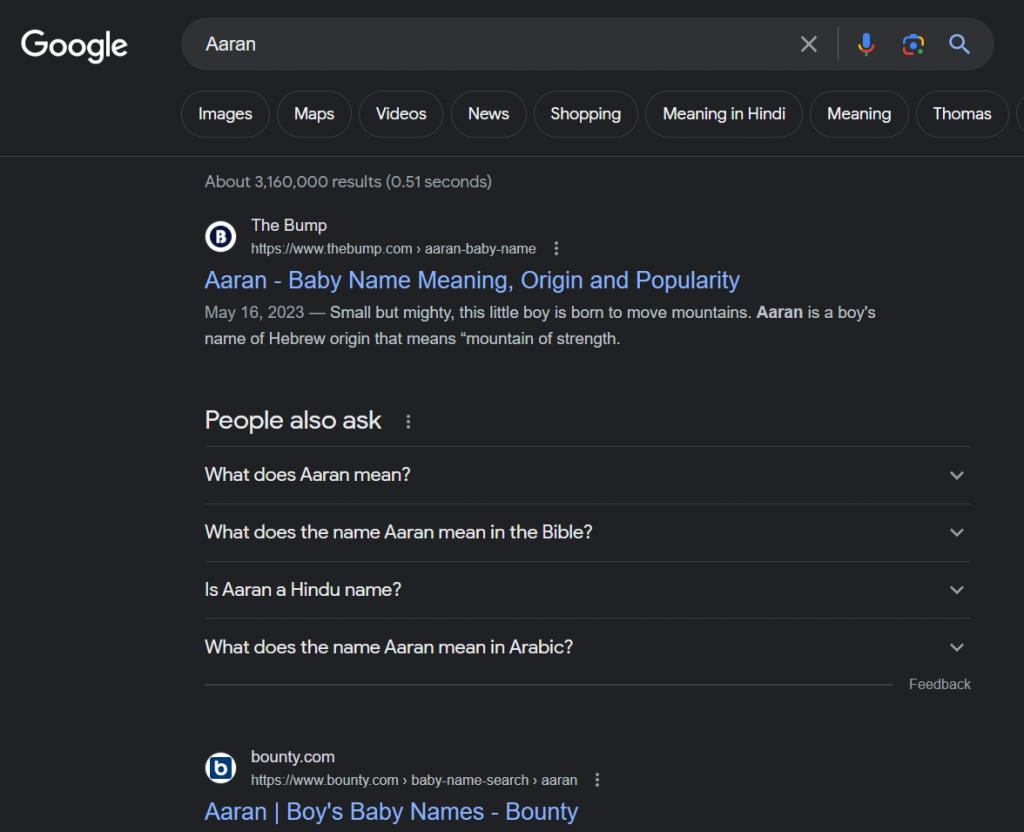Screen dimensions: 1024x832
Task: Switch to the Maps filter
Action: (x=314, y=114)
